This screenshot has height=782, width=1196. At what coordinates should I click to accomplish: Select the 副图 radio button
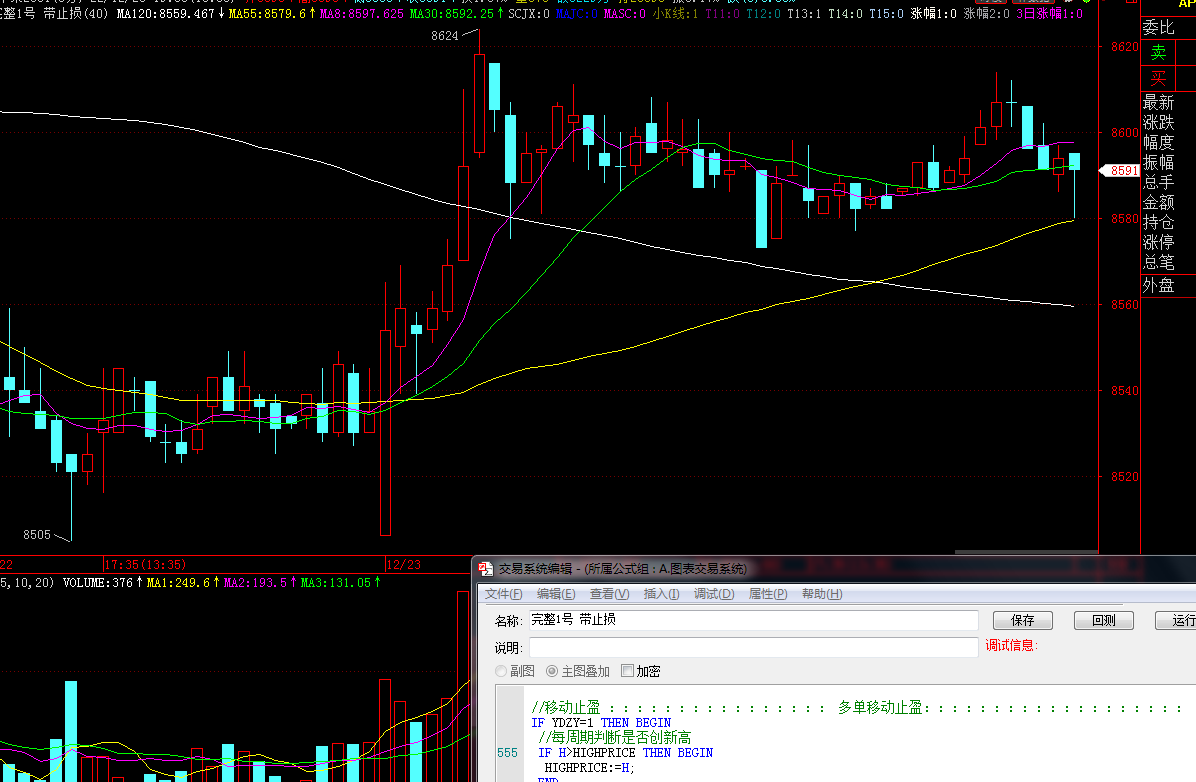tap(501, 671)
